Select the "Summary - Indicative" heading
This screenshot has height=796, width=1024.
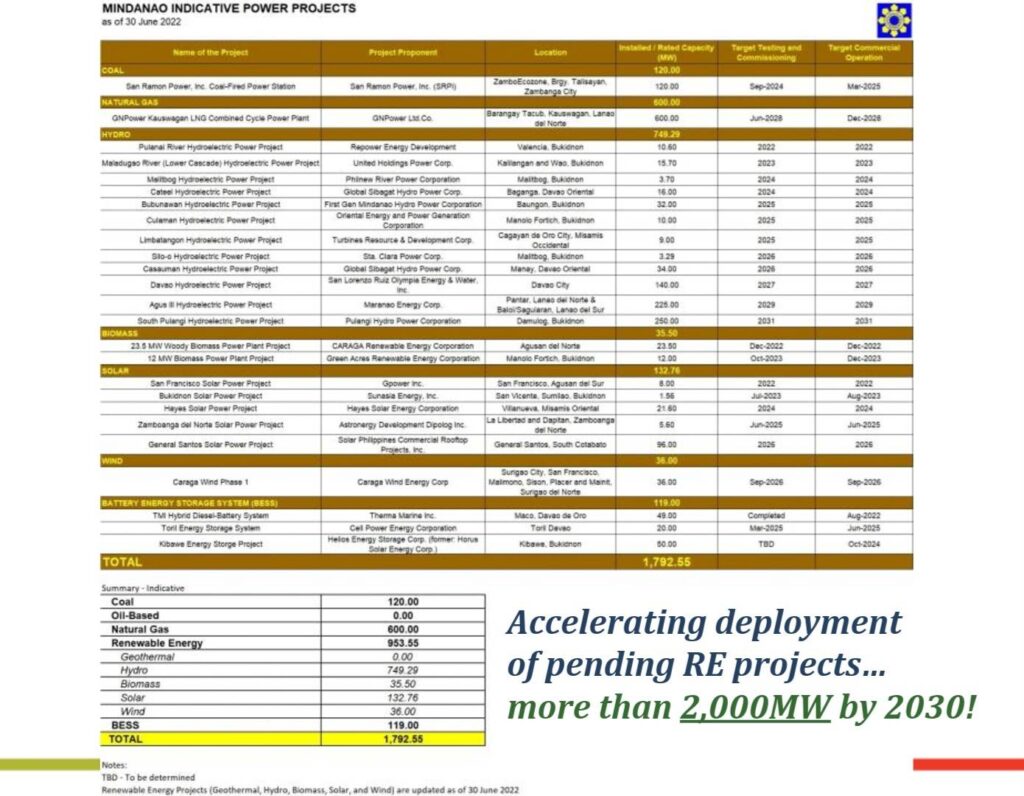click(143, 588)
